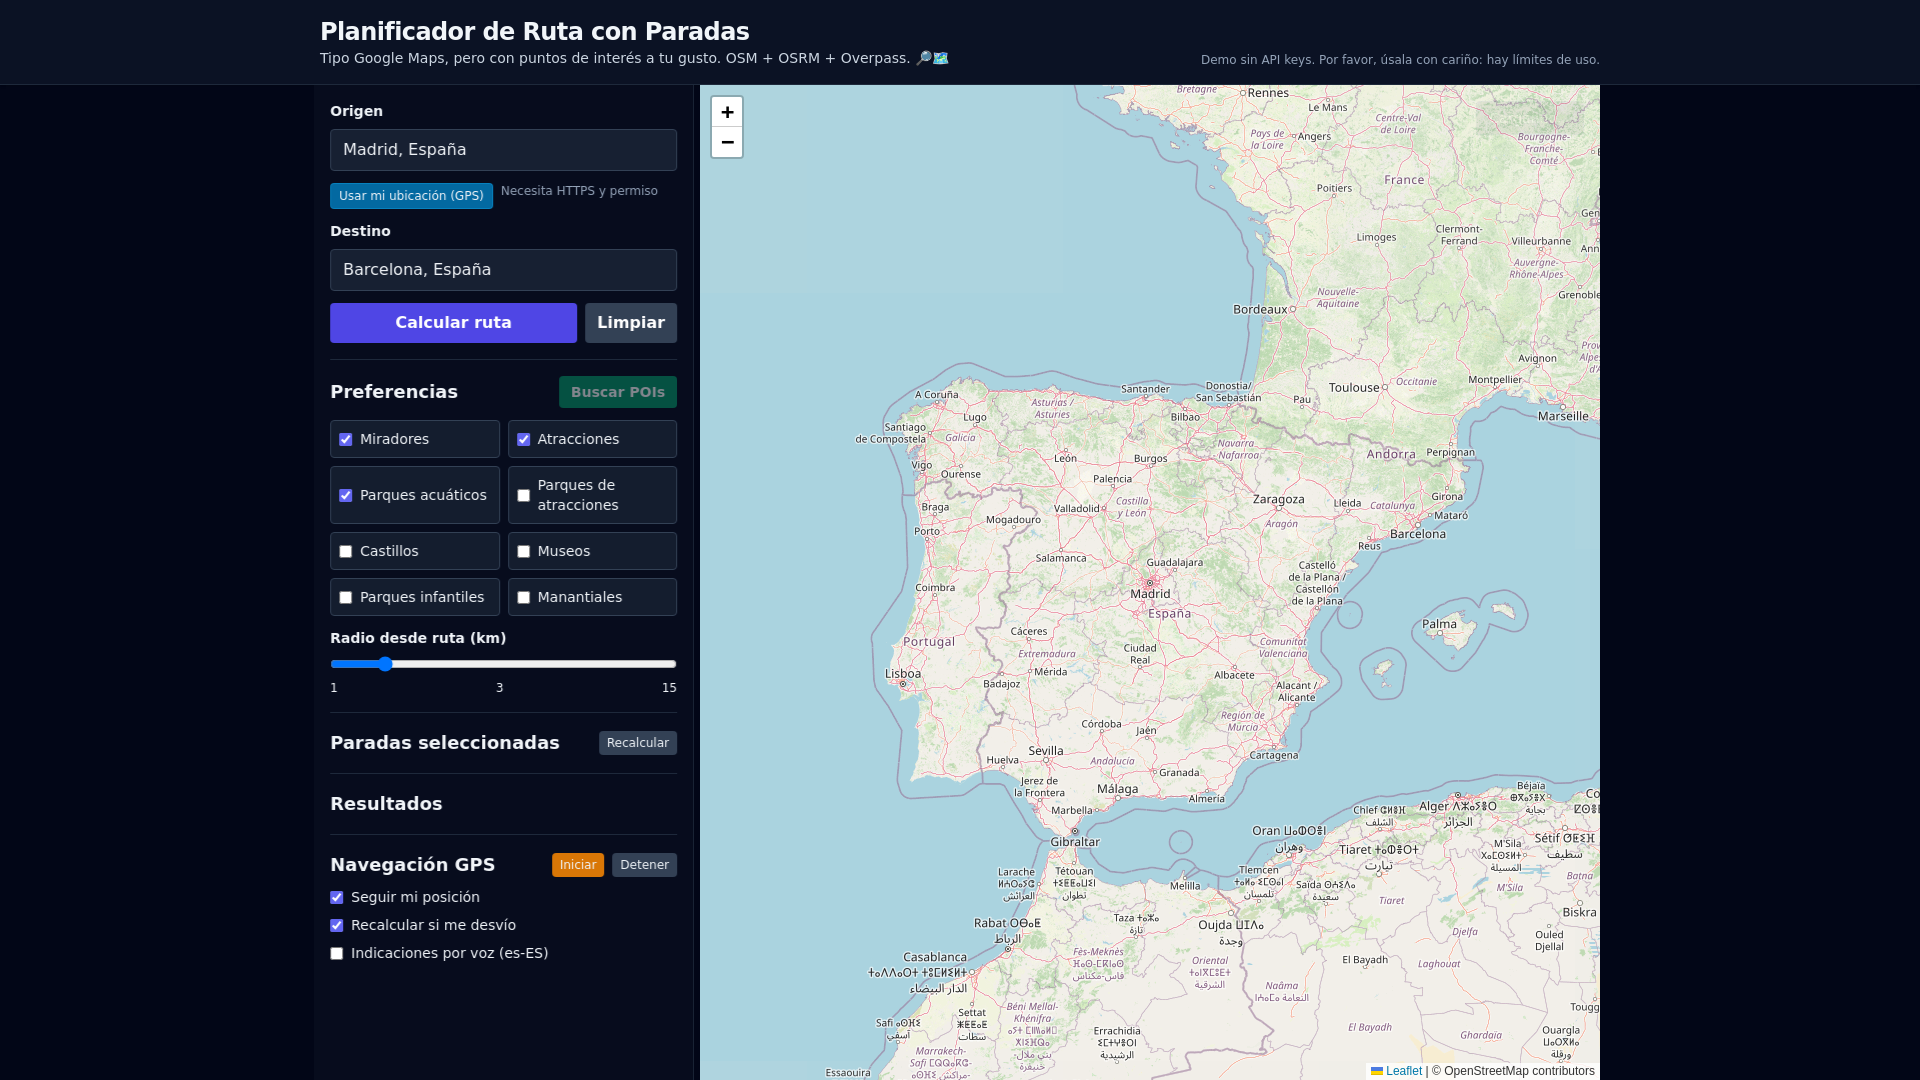Click Lisboa label on the map

point(903,674)
